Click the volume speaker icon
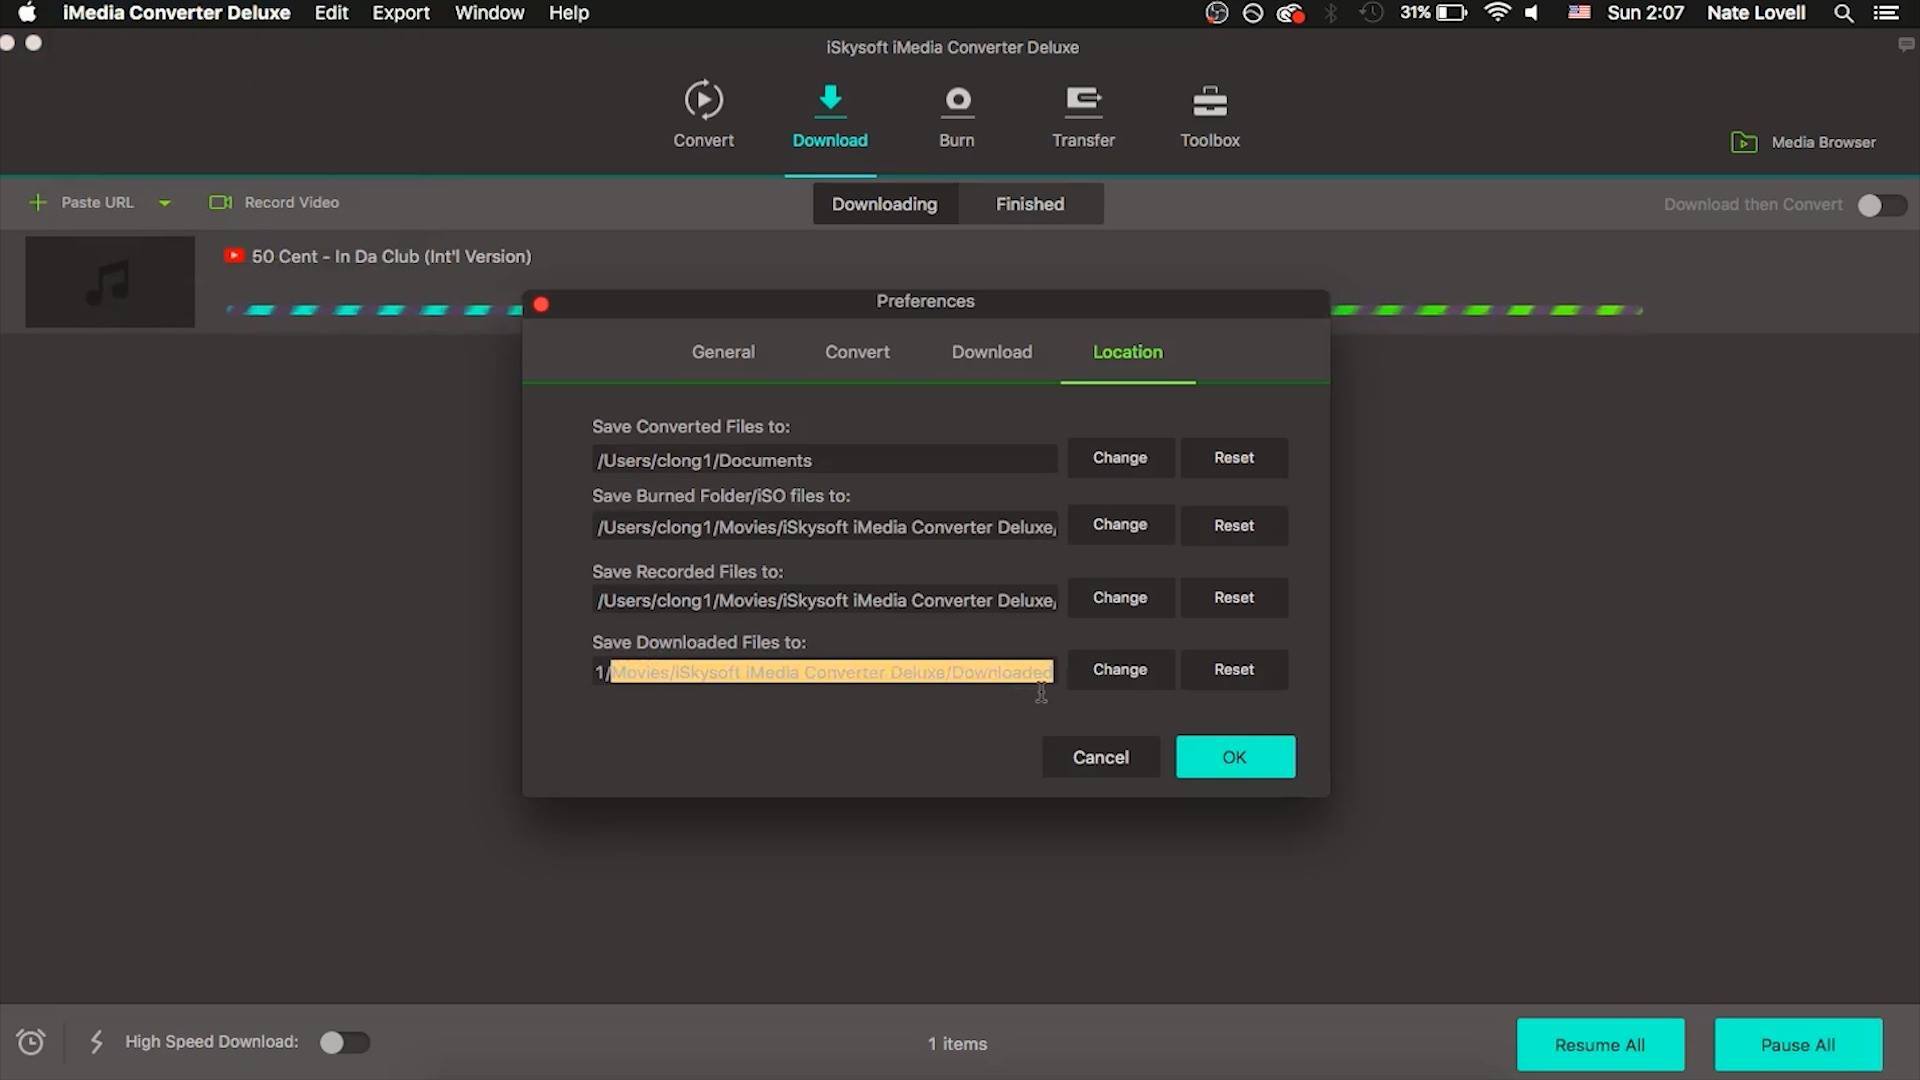The image size is (1920, 1080). (1532, 13)
